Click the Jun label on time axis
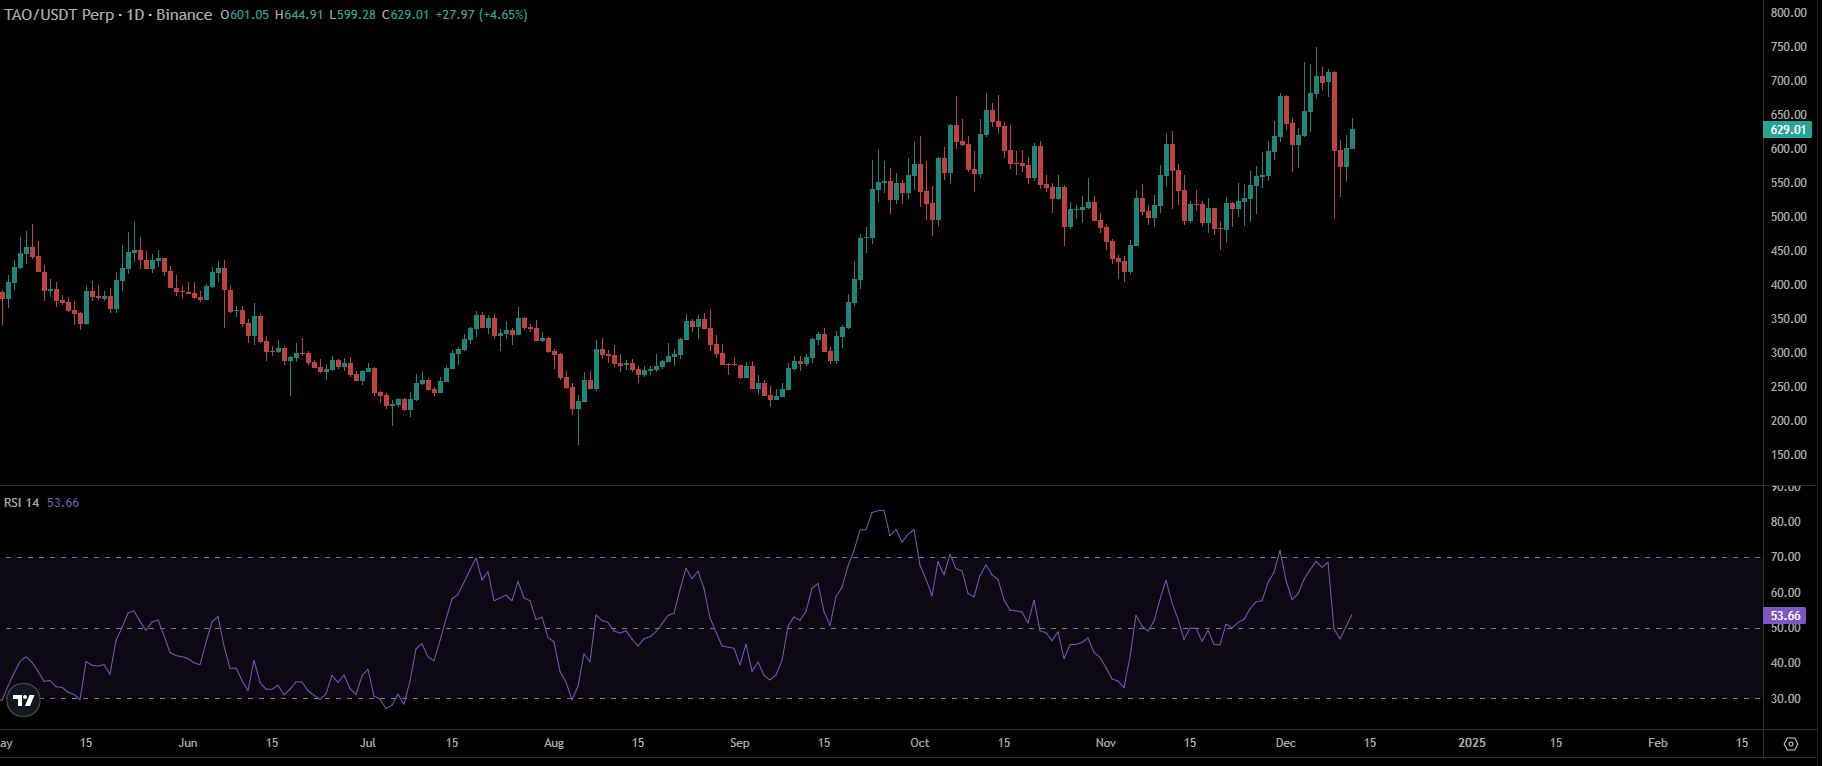This screenshot has width=1822, height=766. pos(188,743)
